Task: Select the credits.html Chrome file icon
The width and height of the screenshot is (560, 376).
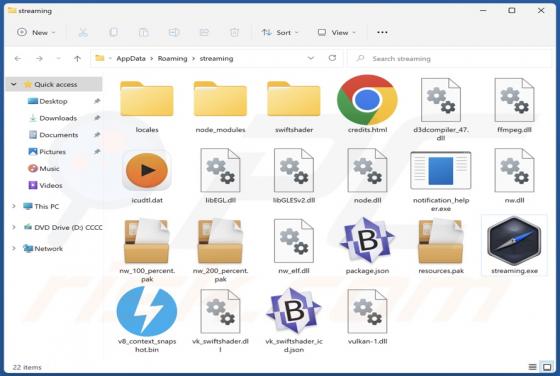Action: coord(367,100)
